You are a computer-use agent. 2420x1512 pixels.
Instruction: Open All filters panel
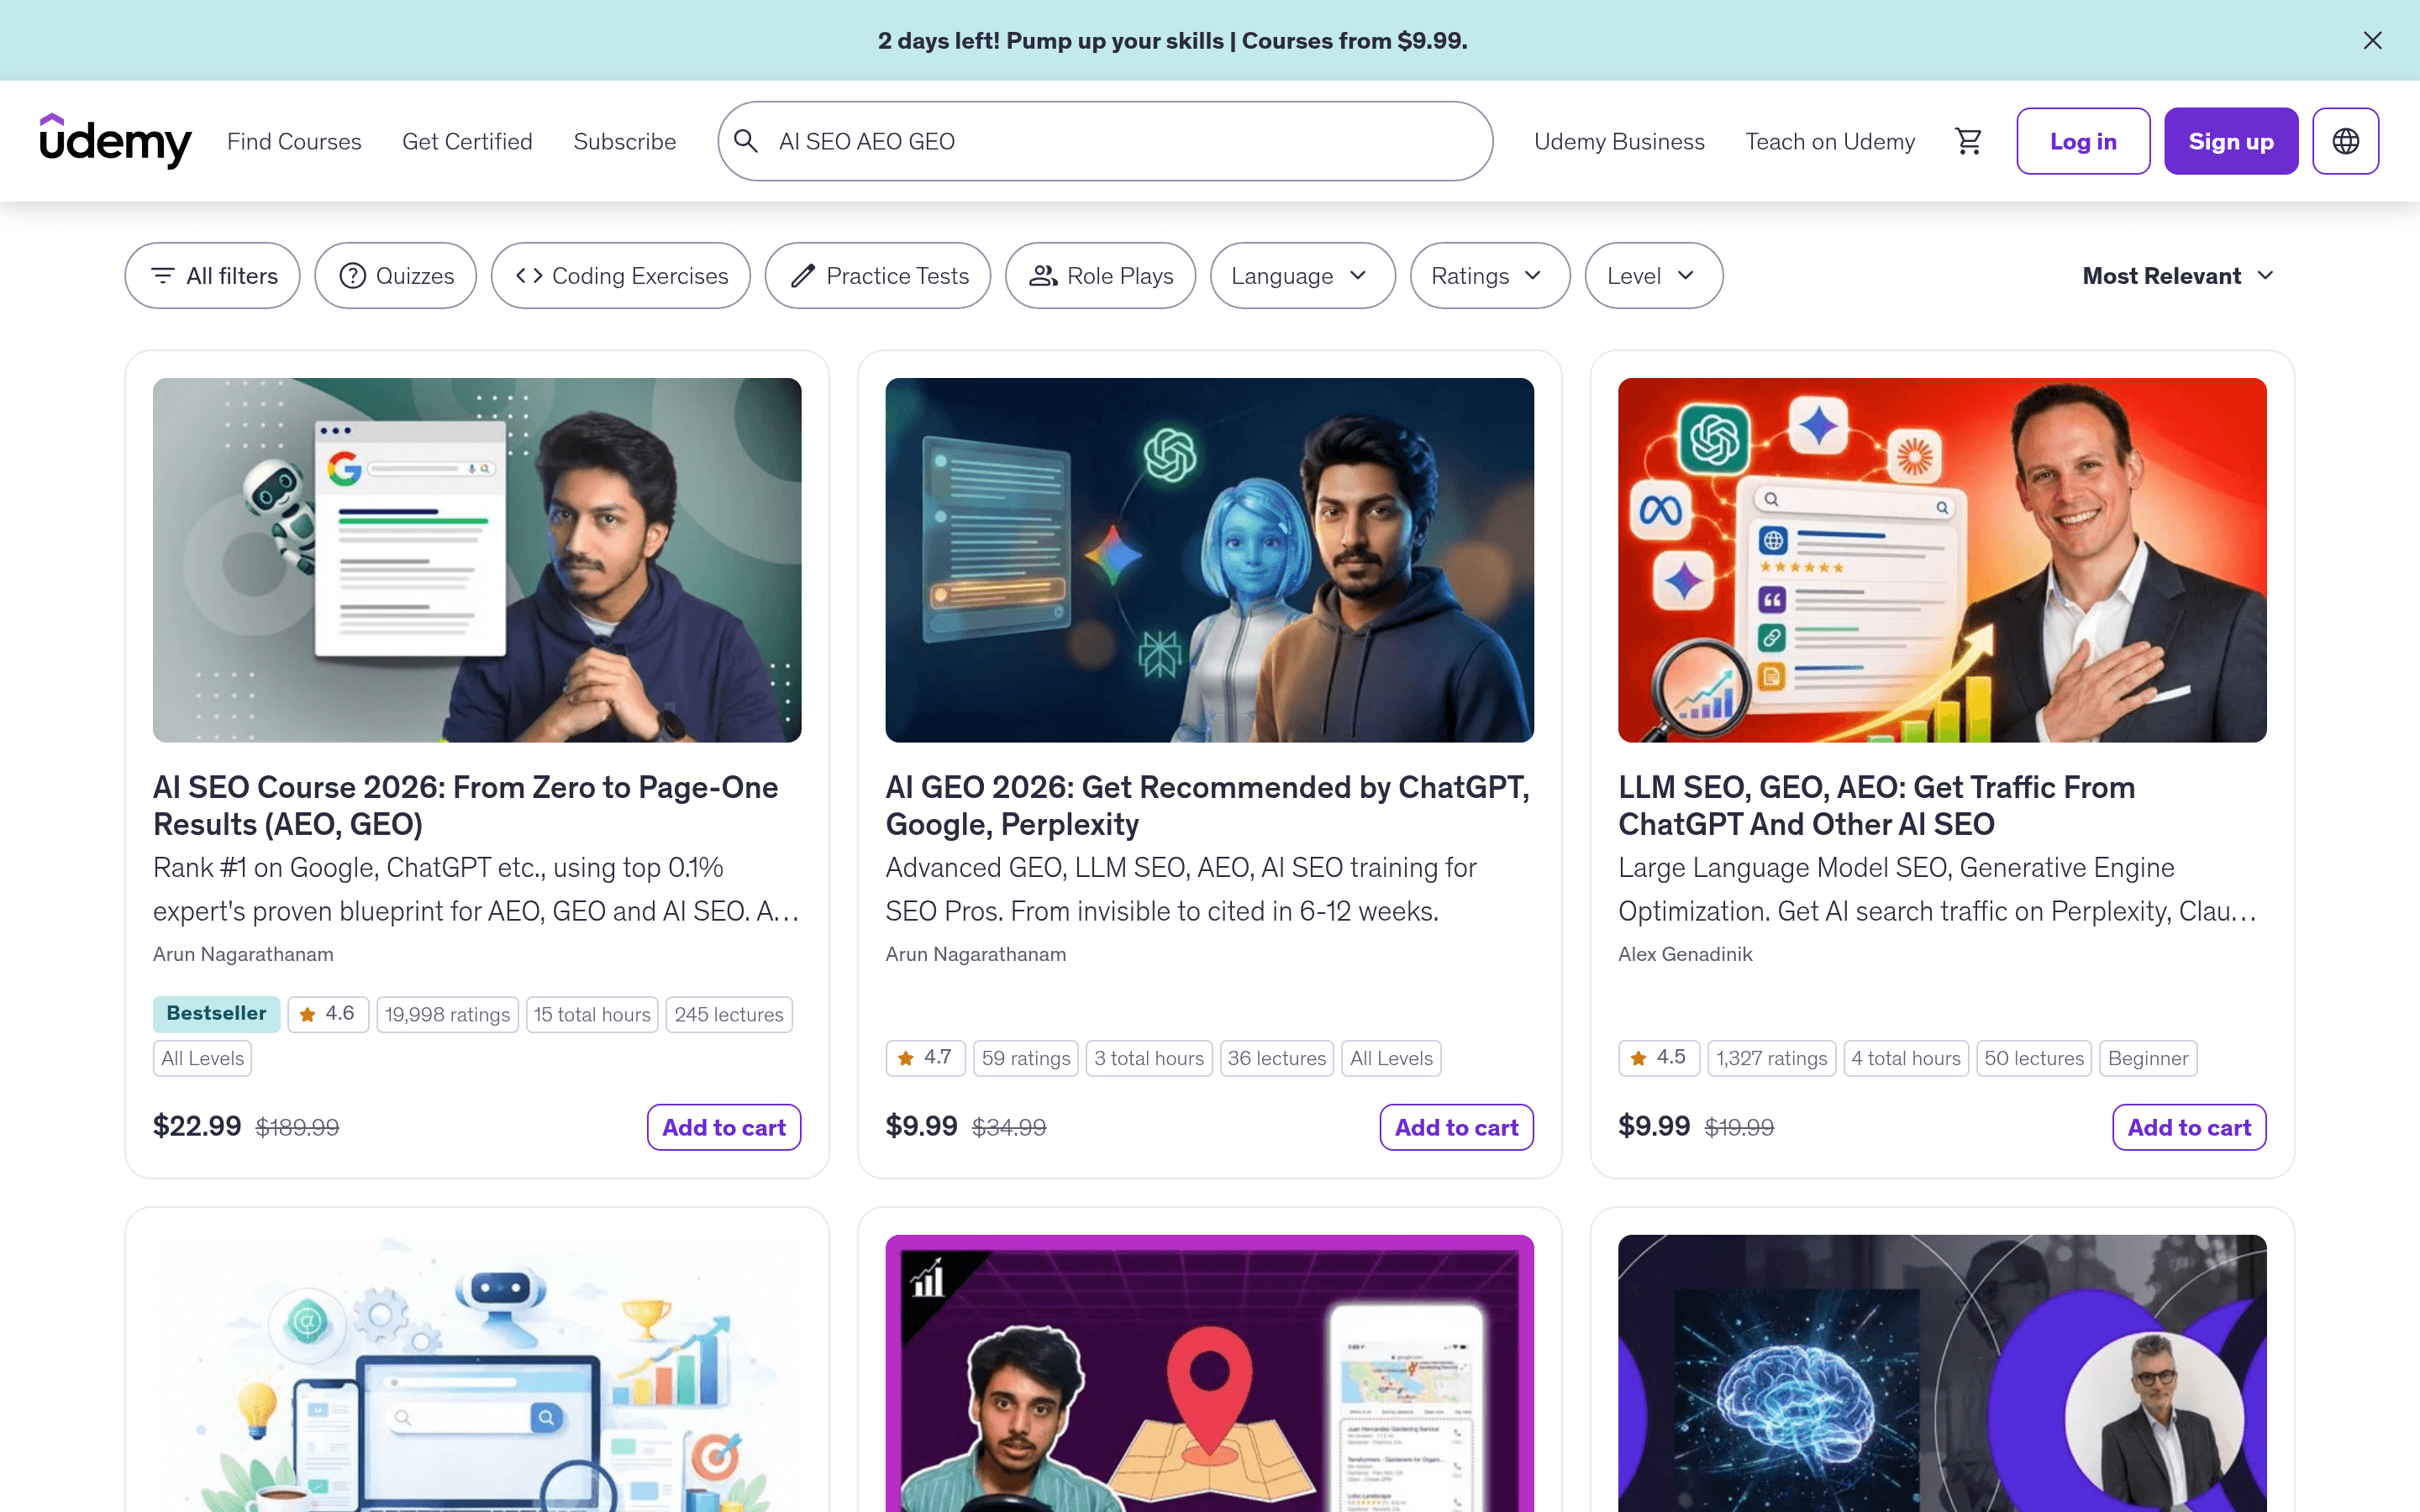[x=212, y=275]
